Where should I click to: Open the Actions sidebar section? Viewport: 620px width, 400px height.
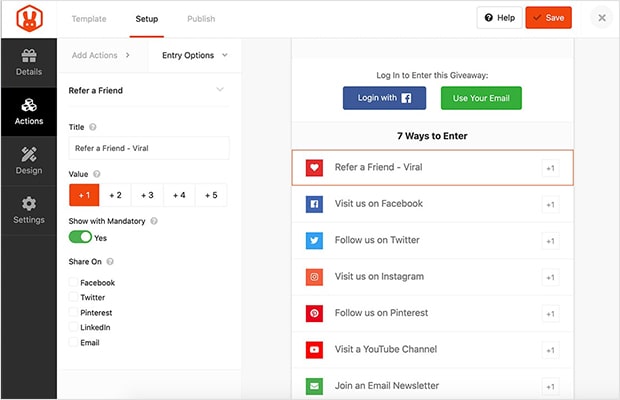pos(29,112)
